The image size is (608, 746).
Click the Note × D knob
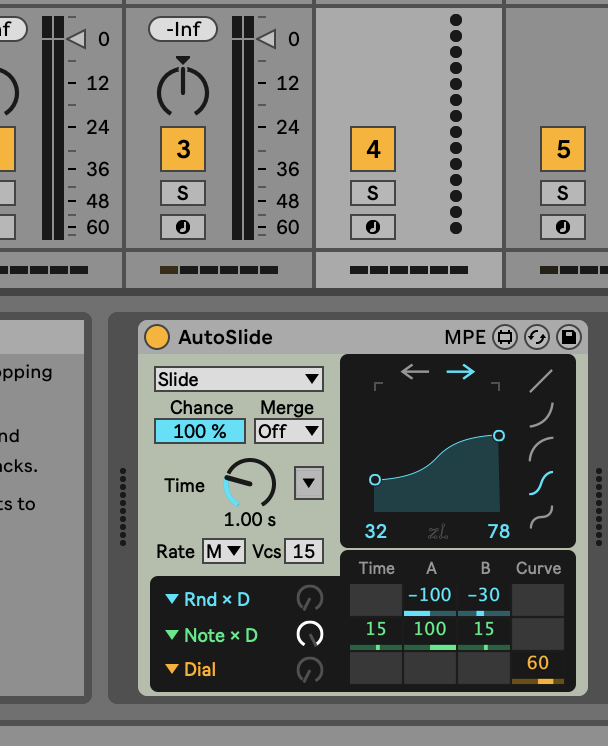tap(310, 634)
